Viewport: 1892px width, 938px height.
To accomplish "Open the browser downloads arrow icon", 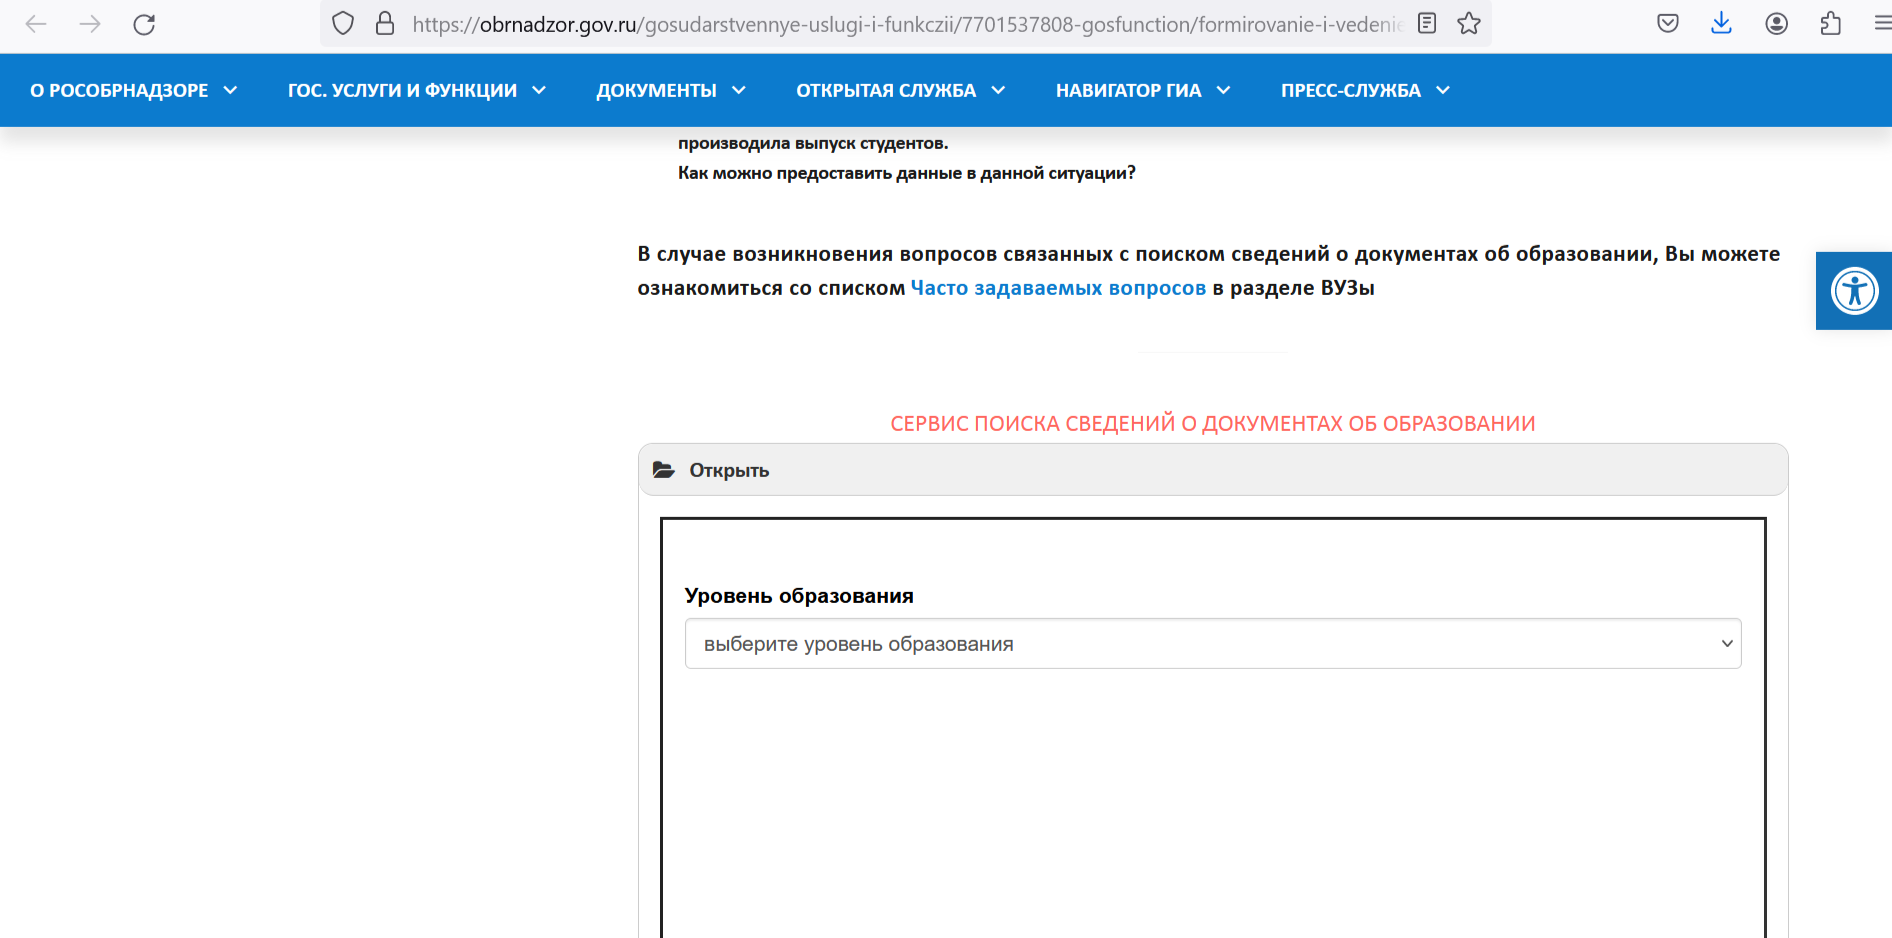I will coord(1721,24).
